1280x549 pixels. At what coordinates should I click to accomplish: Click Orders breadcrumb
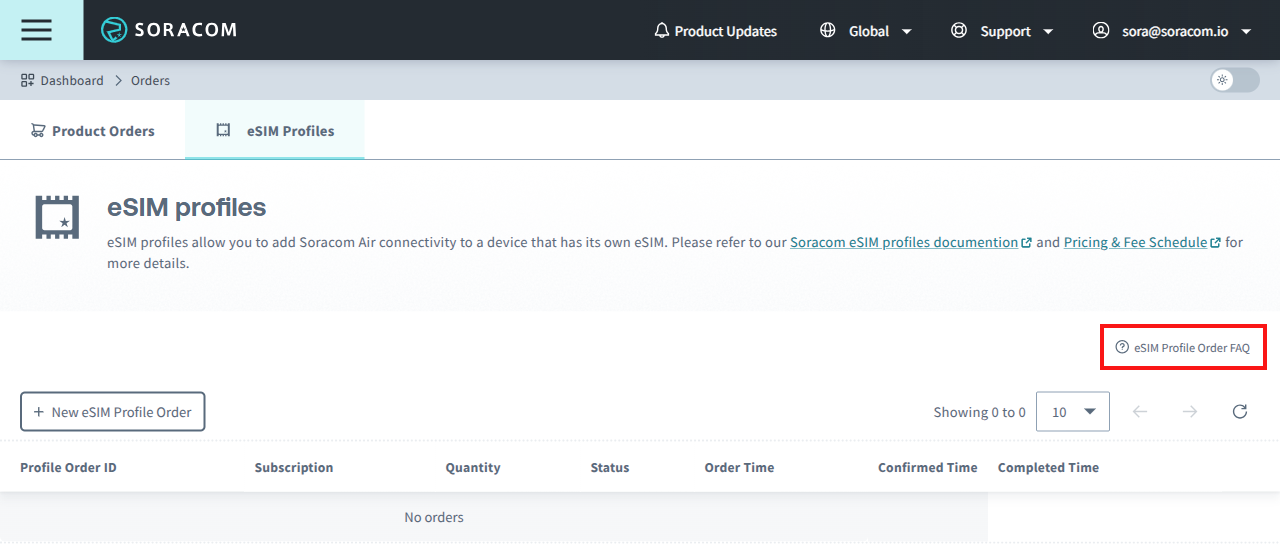[150, 80]
